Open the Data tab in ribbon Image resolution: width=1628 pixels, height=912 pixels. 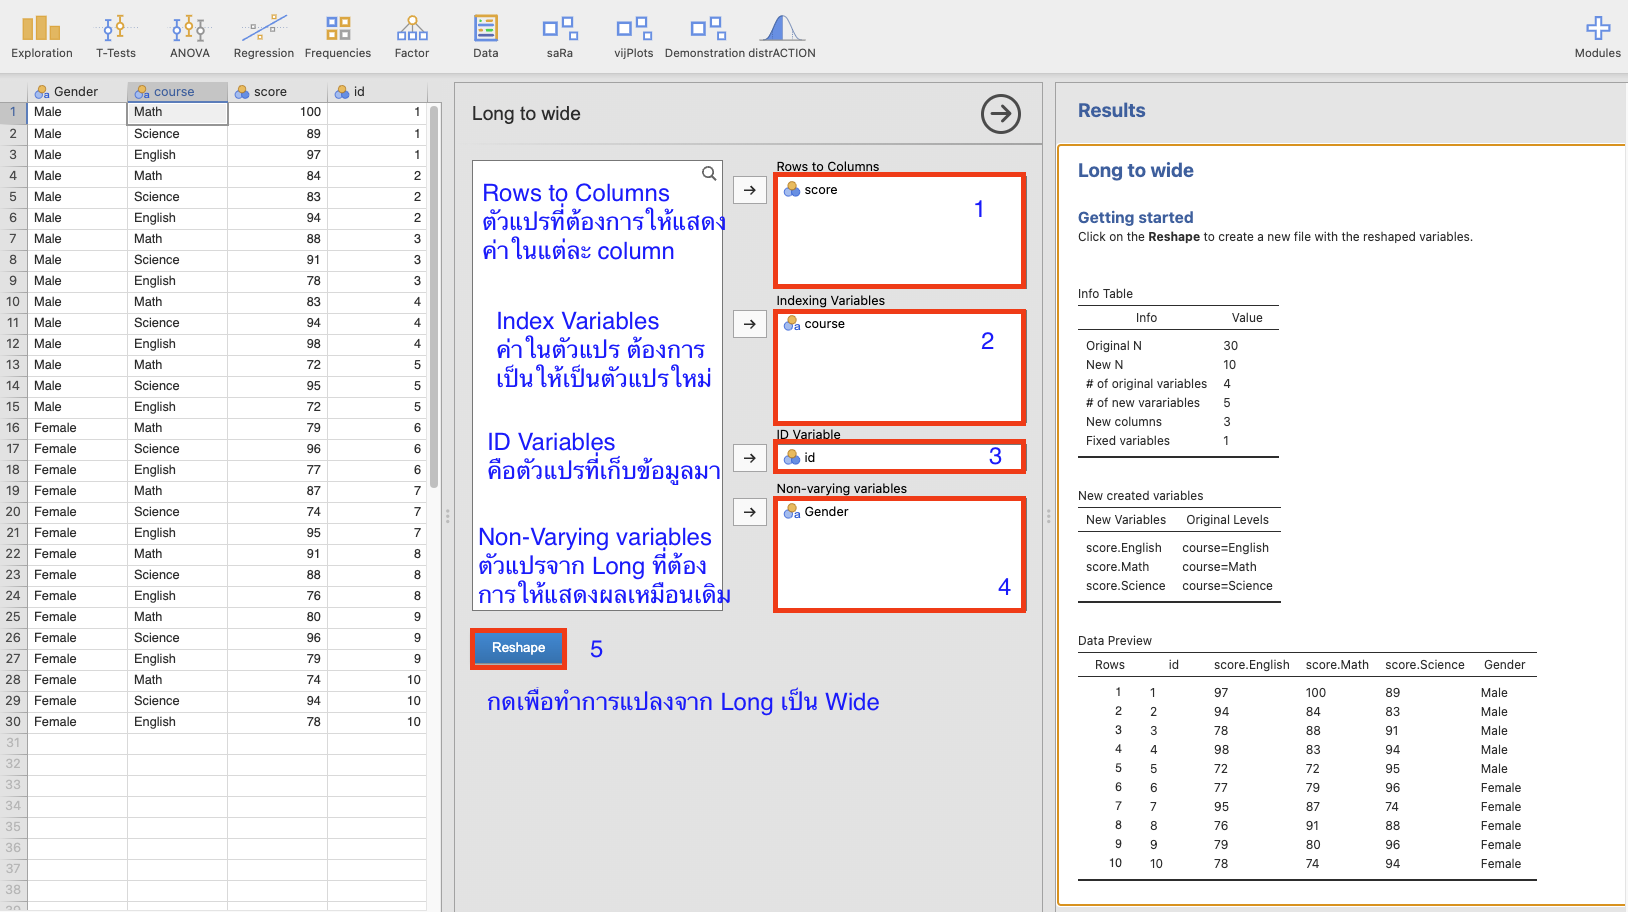pyautogui.click(x=485, y=37)
